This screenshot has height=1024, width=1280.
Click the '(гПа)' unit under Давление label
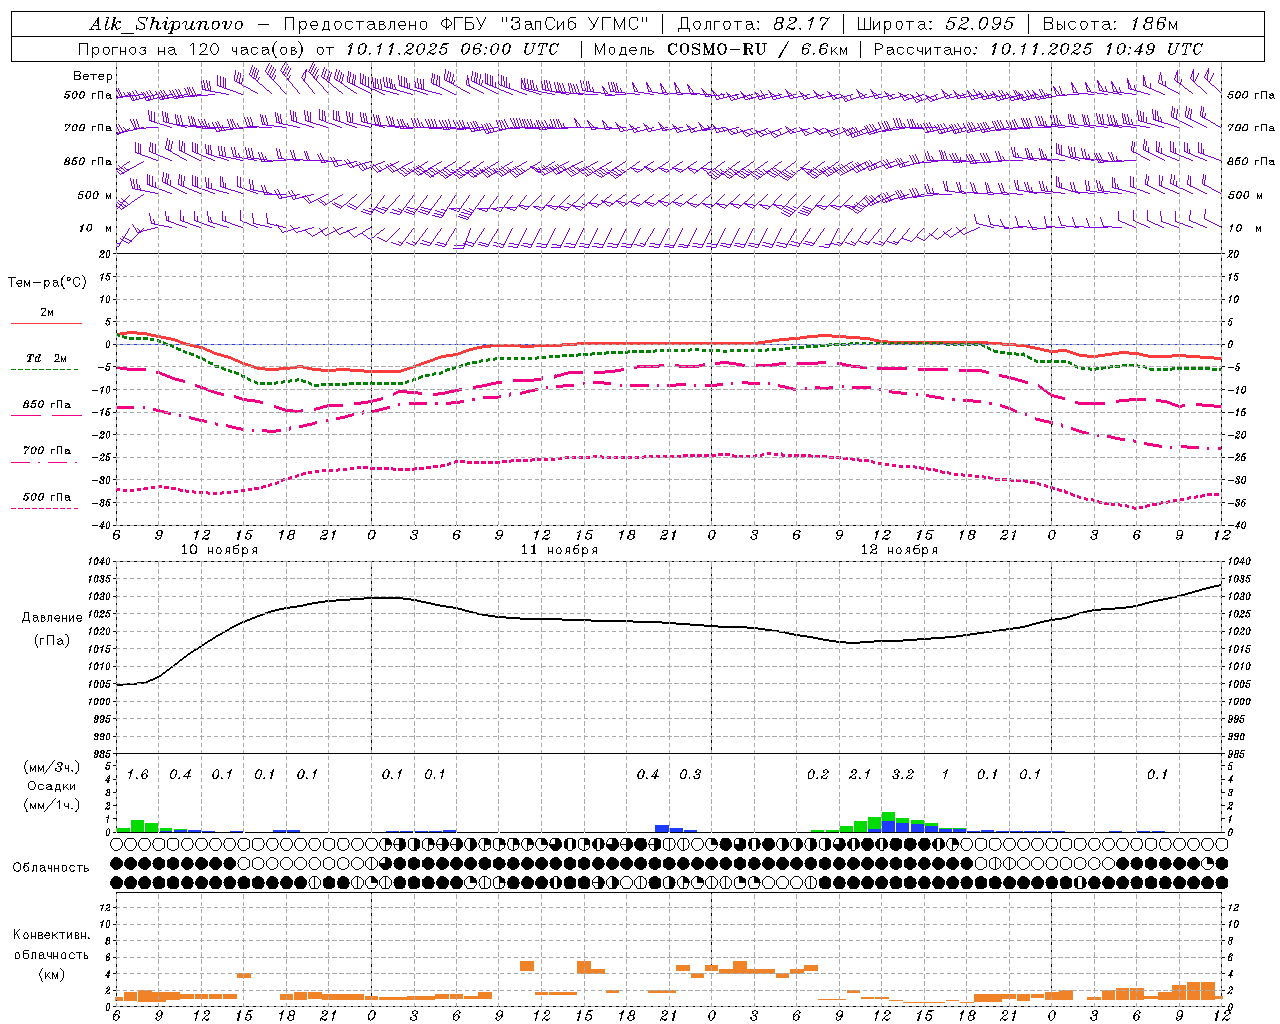point(52,641)
